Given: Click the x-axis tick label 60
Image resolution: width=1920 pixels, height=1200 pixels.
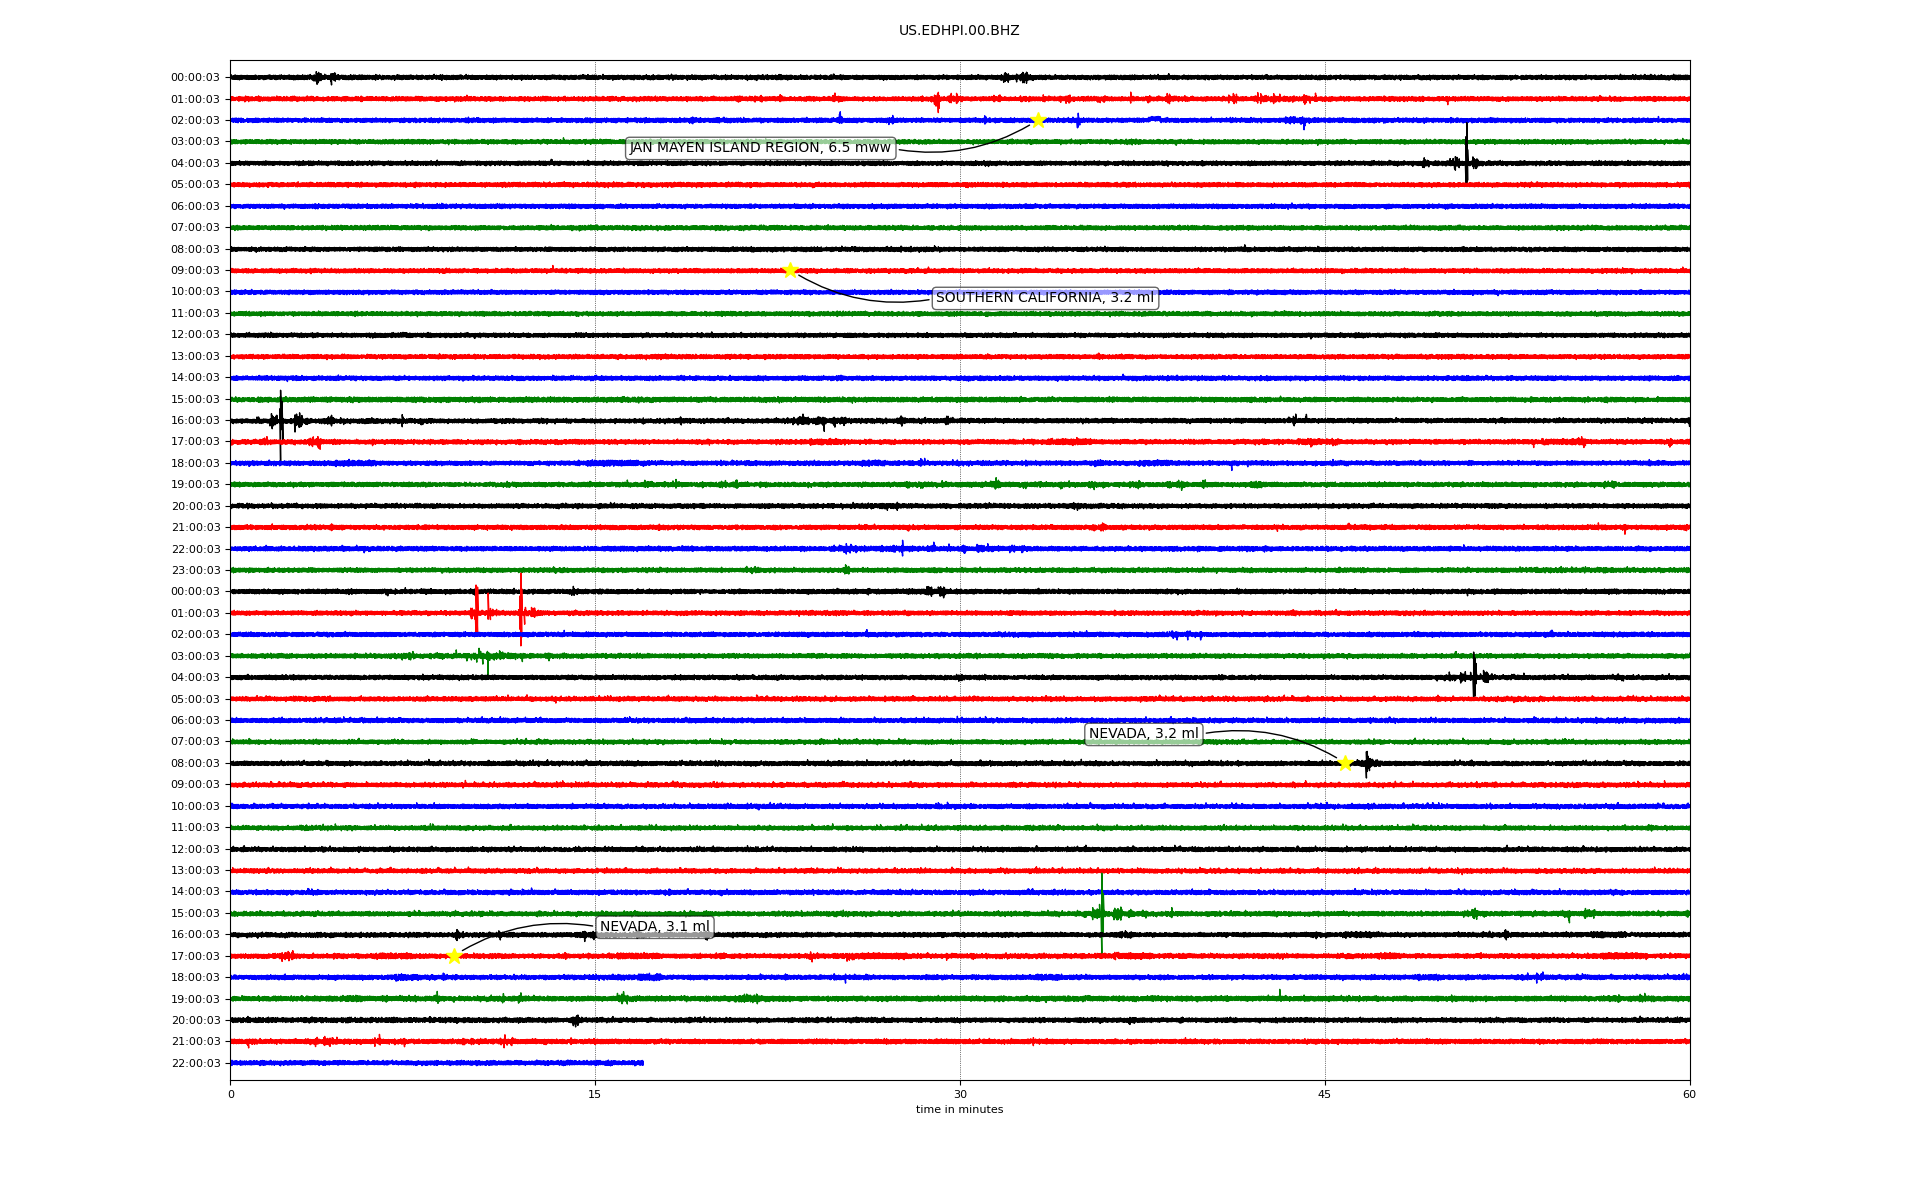Looking at the screenshot, I should coord(1689,1094).
